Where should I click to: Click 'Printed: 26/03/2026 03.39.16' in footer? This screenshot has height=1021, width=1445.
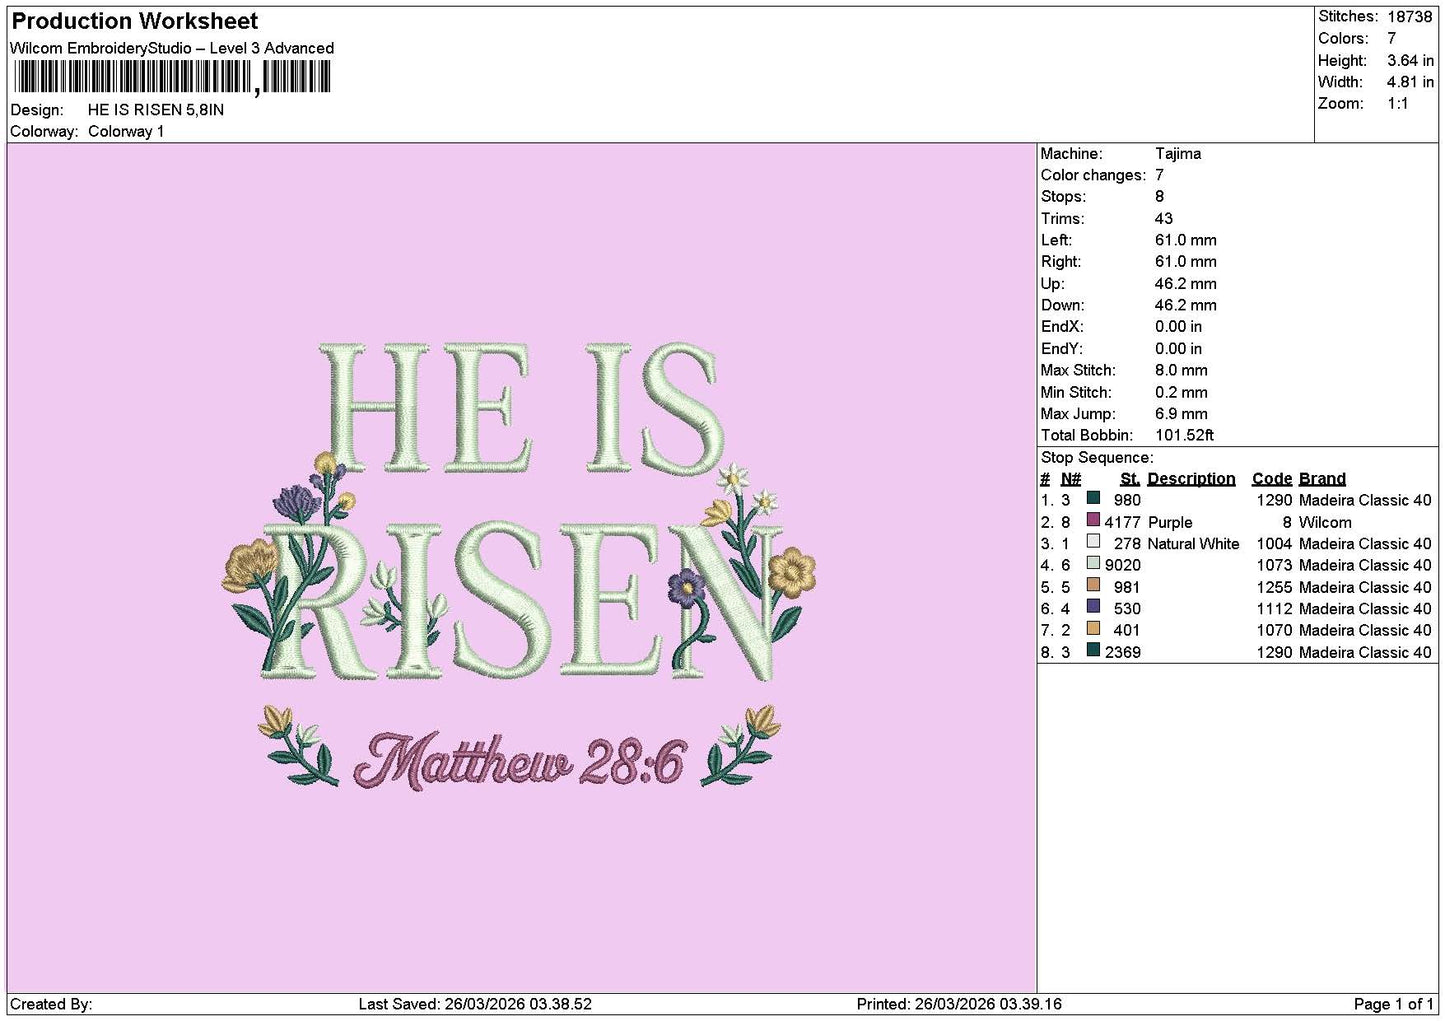coord(959,1004)
